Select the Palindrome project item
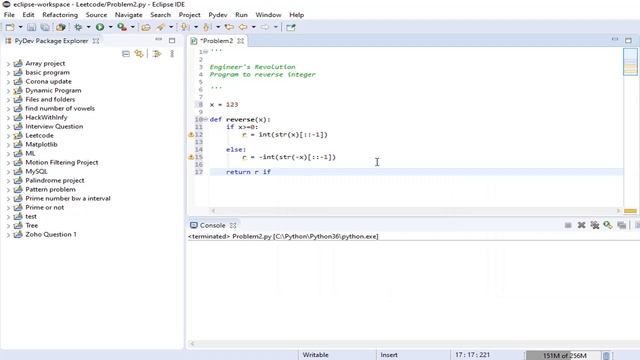Viewport: 640px width, 360px height. [55, 180]
